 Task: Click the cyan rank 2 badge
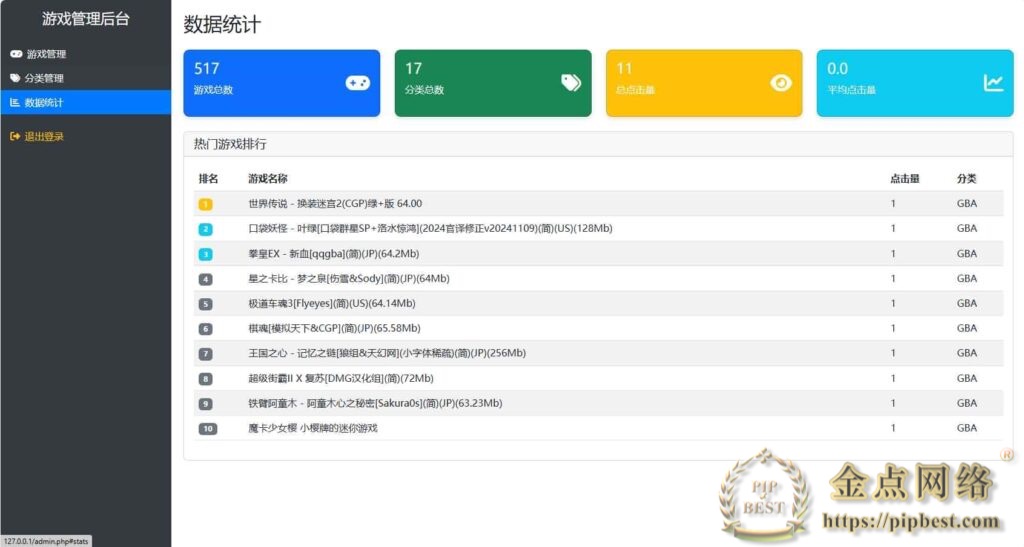click(x=205, y=229)
